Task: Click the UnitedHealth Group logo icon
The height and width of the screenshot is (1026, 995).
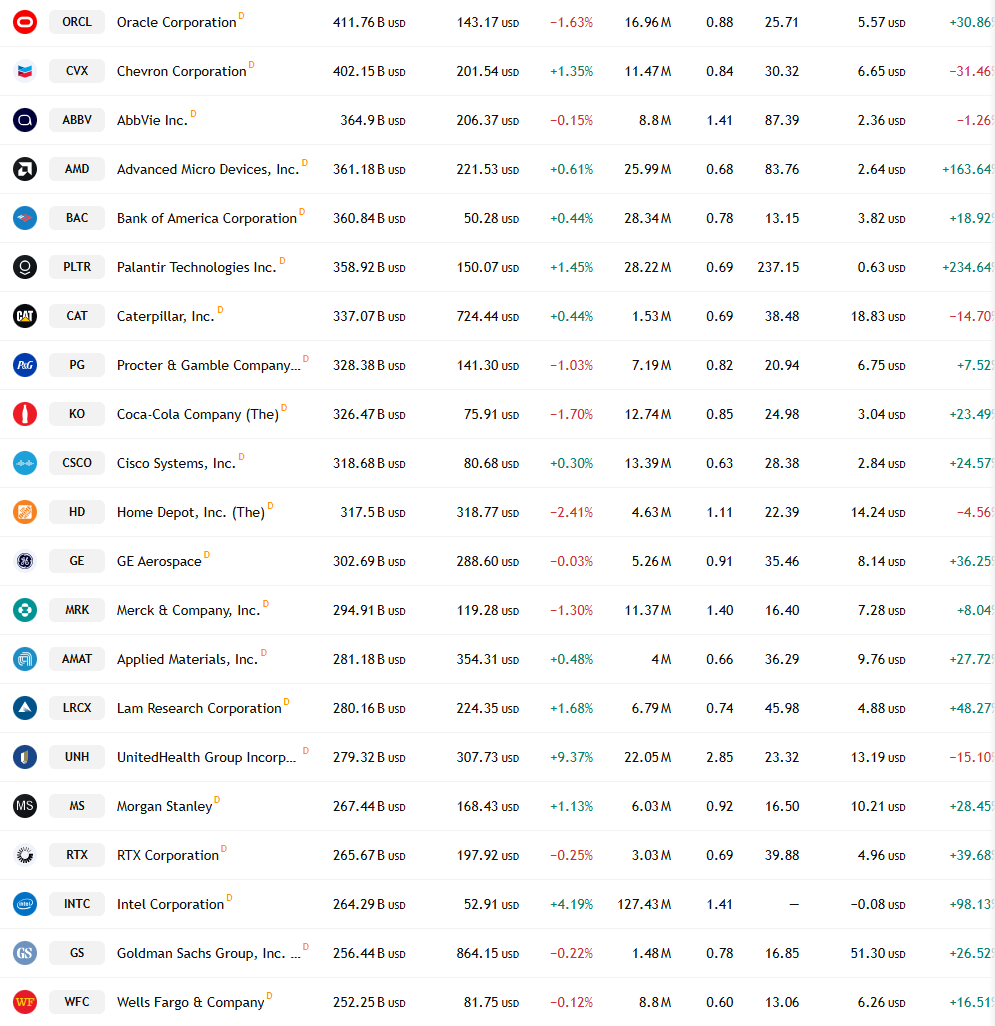Action: coord(25,757)
